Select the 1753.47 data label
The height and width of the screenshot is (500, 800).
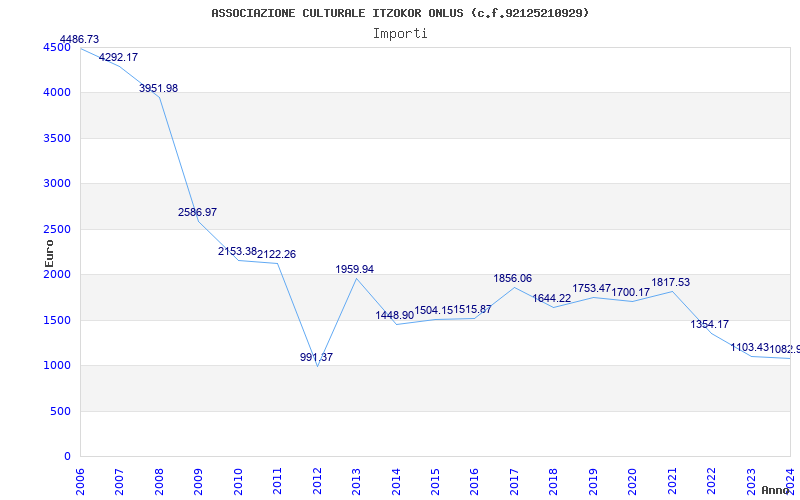click(592, 288)
